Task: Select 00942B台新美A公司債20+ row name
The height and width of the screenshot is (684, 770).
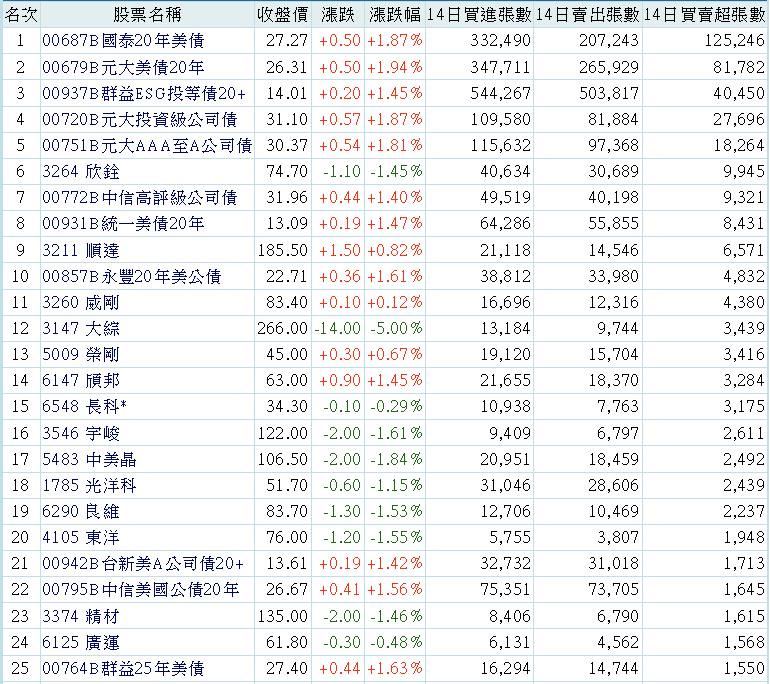Action: coord(143,563)
